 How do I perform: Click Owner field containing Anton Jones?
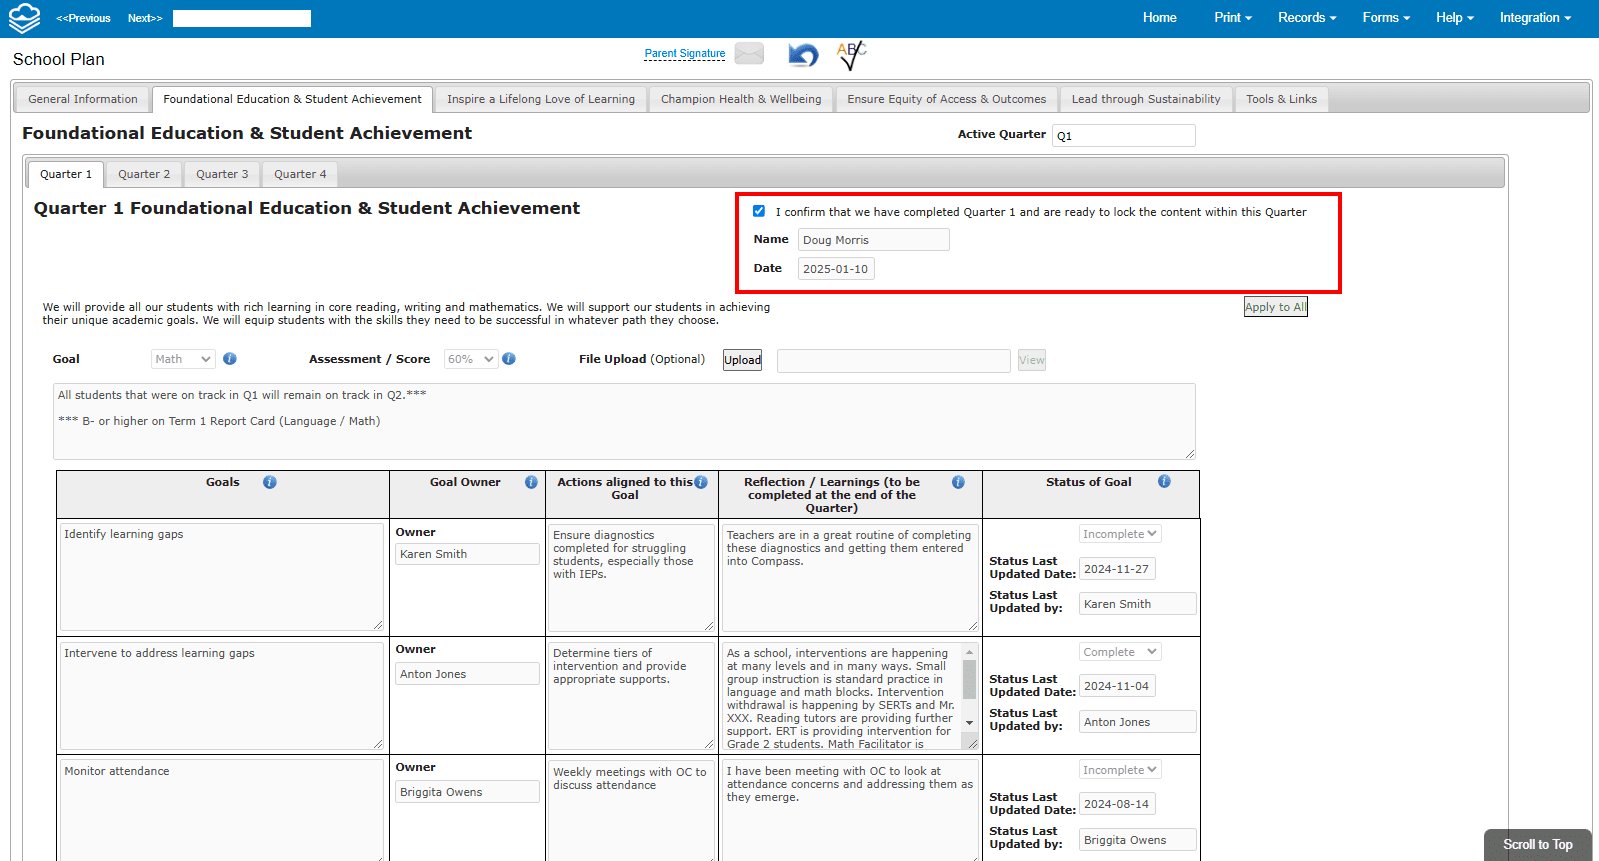pos(467,674)
